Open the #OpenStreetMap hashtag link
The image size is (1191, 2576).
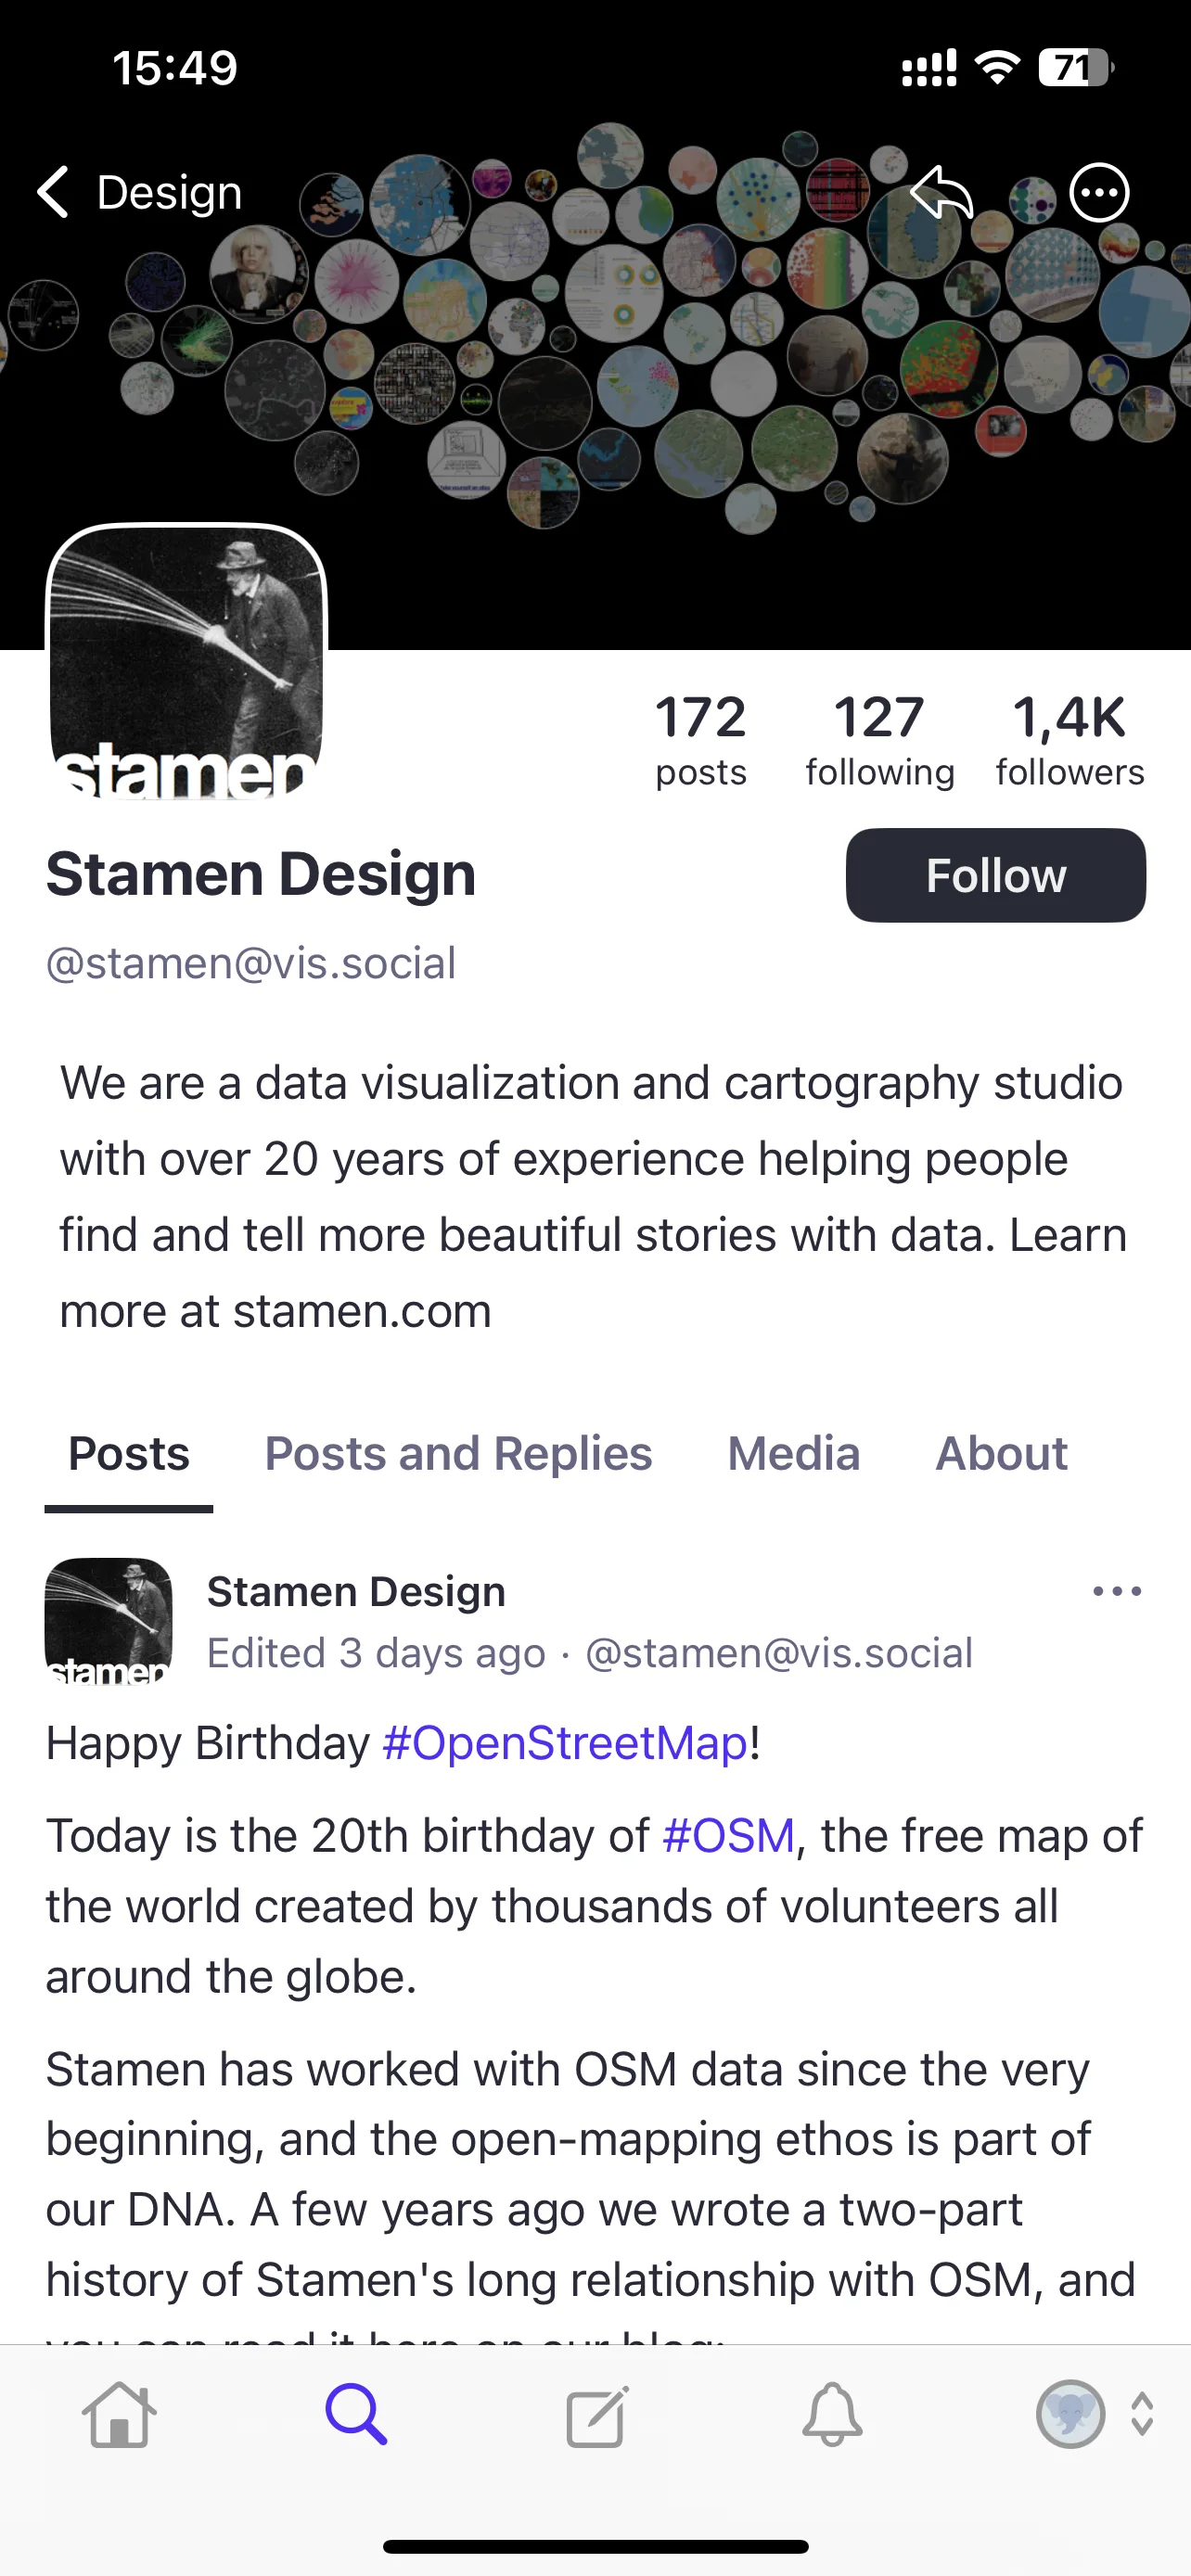[x=565, y=1743]
